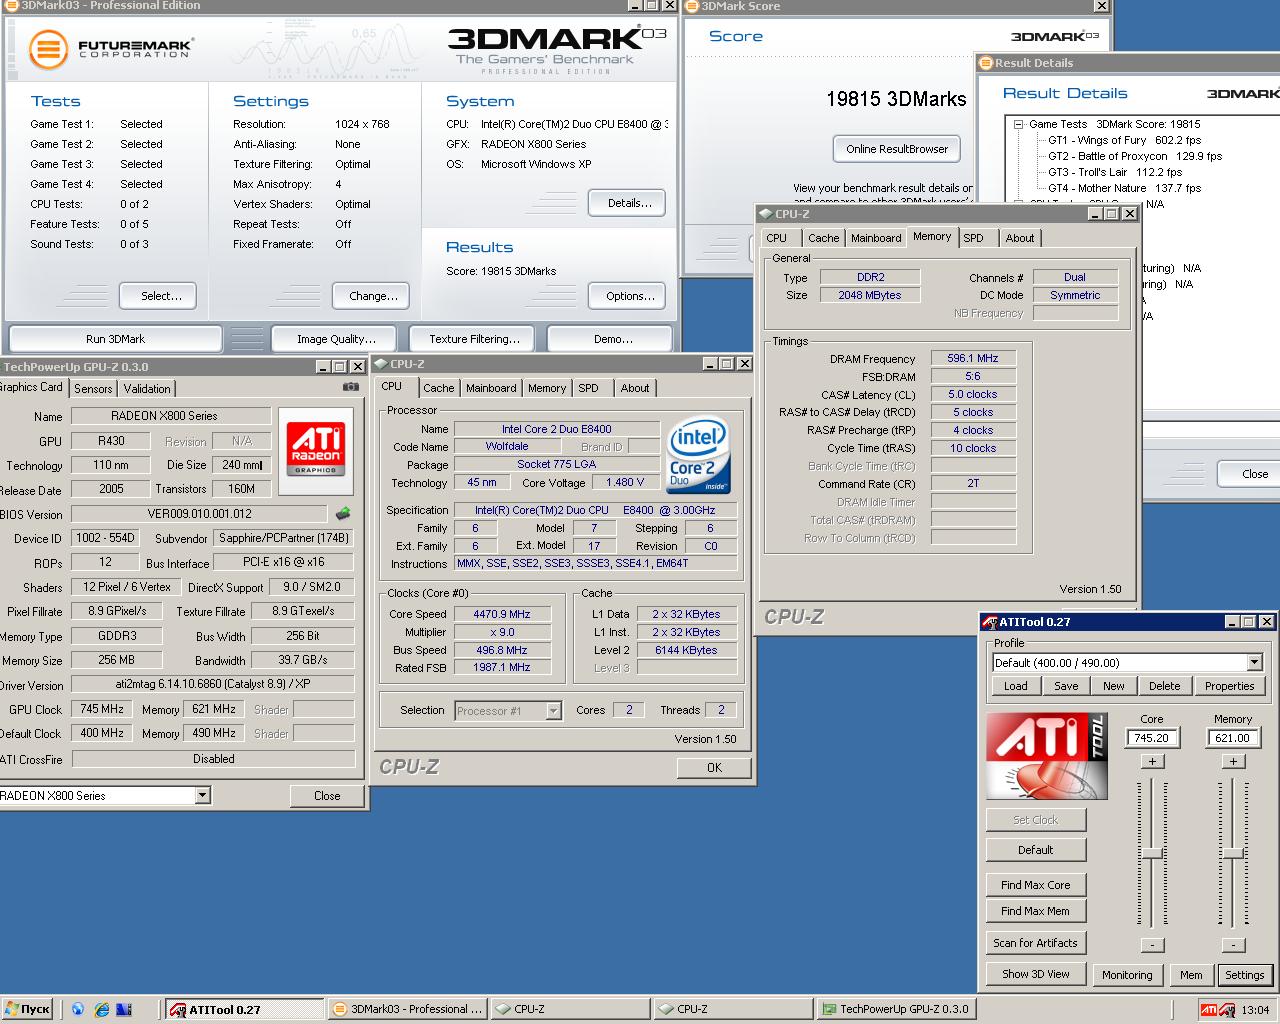Collapse the Game Tests tree node
This screenshot has width=1280, height=1024.
(x=1018, y=124)
